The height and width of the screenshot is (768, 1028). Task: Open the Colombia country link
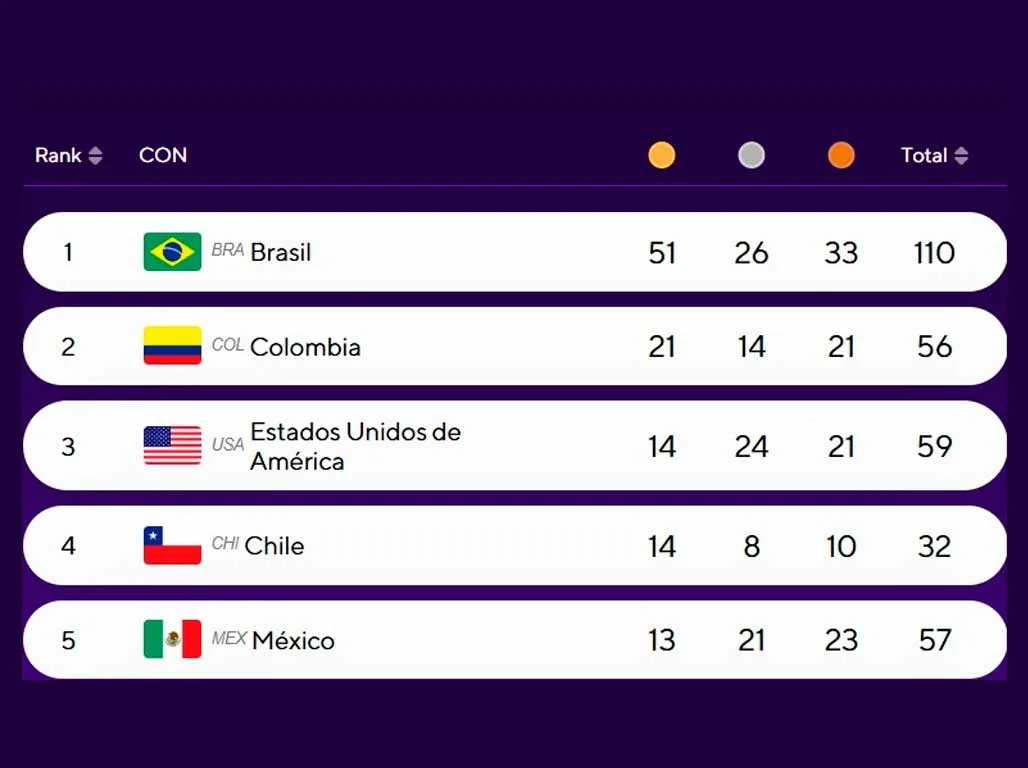(x=305, y=347)
